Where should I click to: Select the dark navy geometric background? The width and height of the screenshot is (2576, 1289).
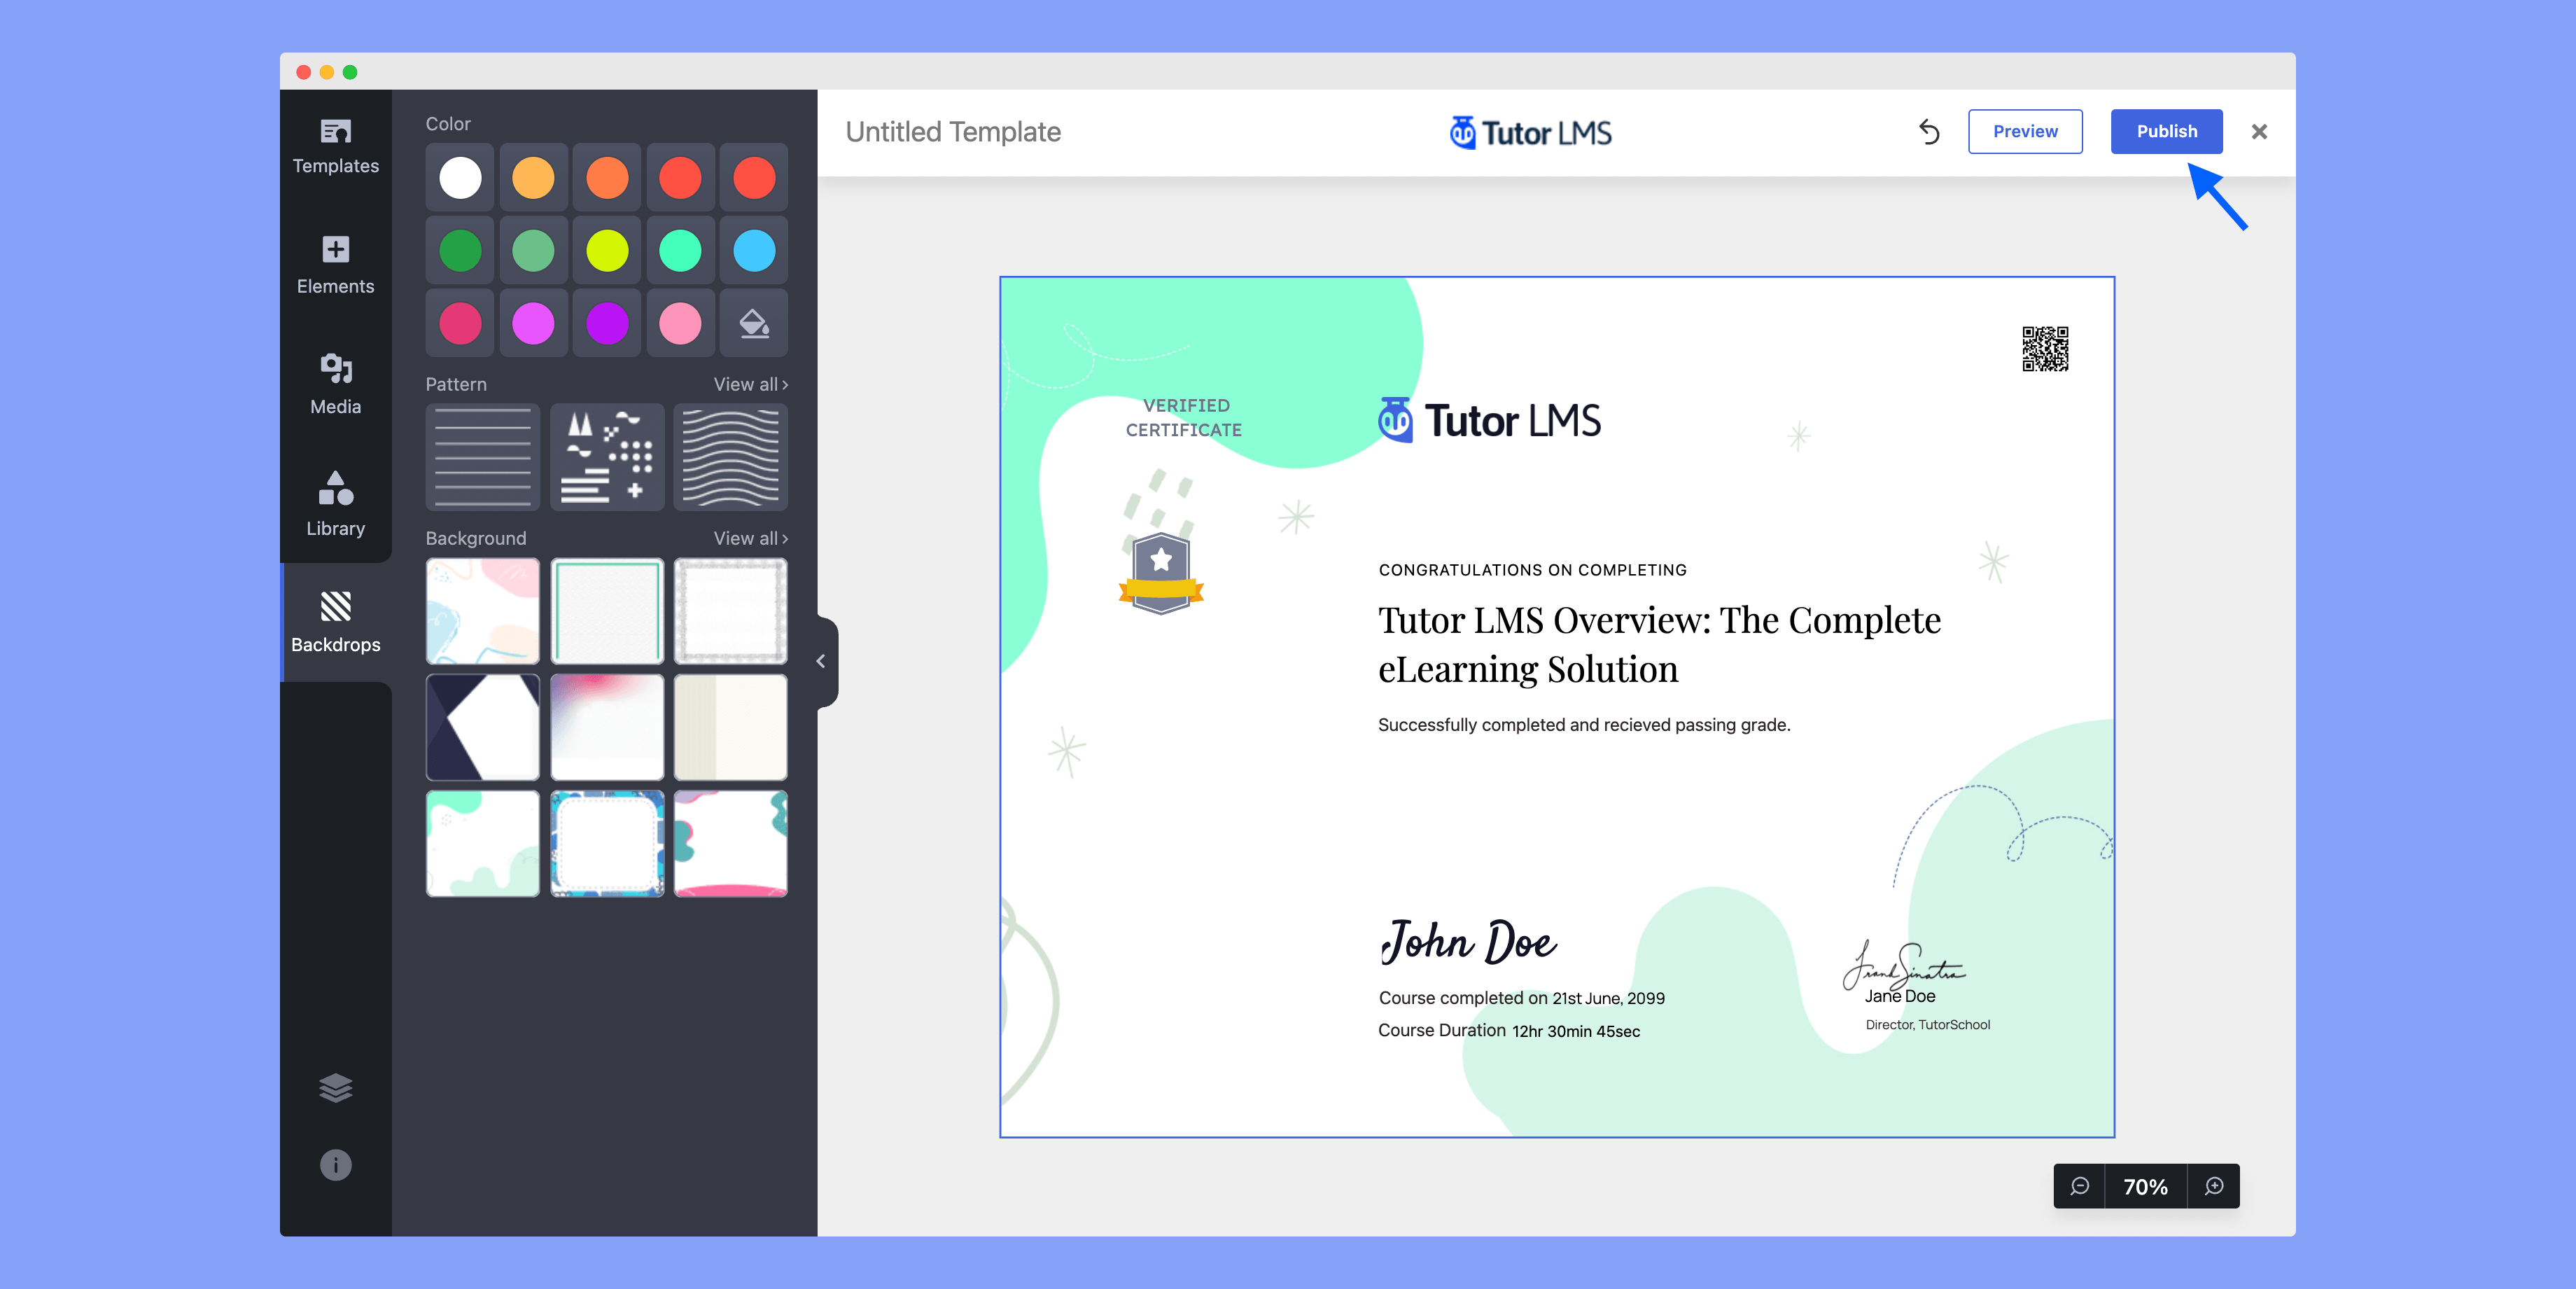(x=483, y=727)
